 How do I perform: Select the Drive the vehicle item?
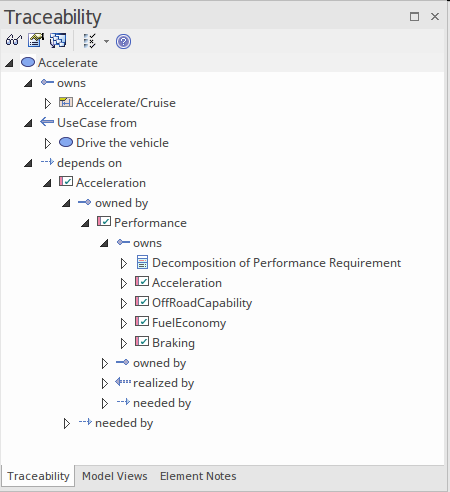[122, 143]
